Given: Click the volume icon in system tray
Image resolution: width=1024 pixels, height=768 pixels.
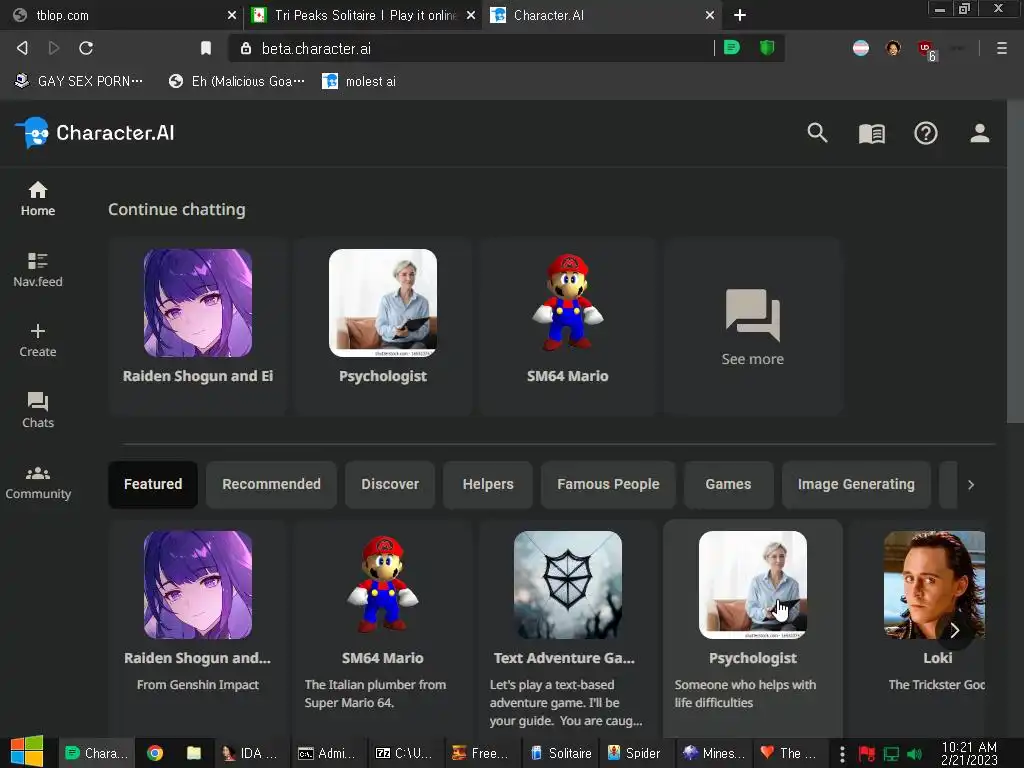Looking at the screenshot, I should coord(914,754).
